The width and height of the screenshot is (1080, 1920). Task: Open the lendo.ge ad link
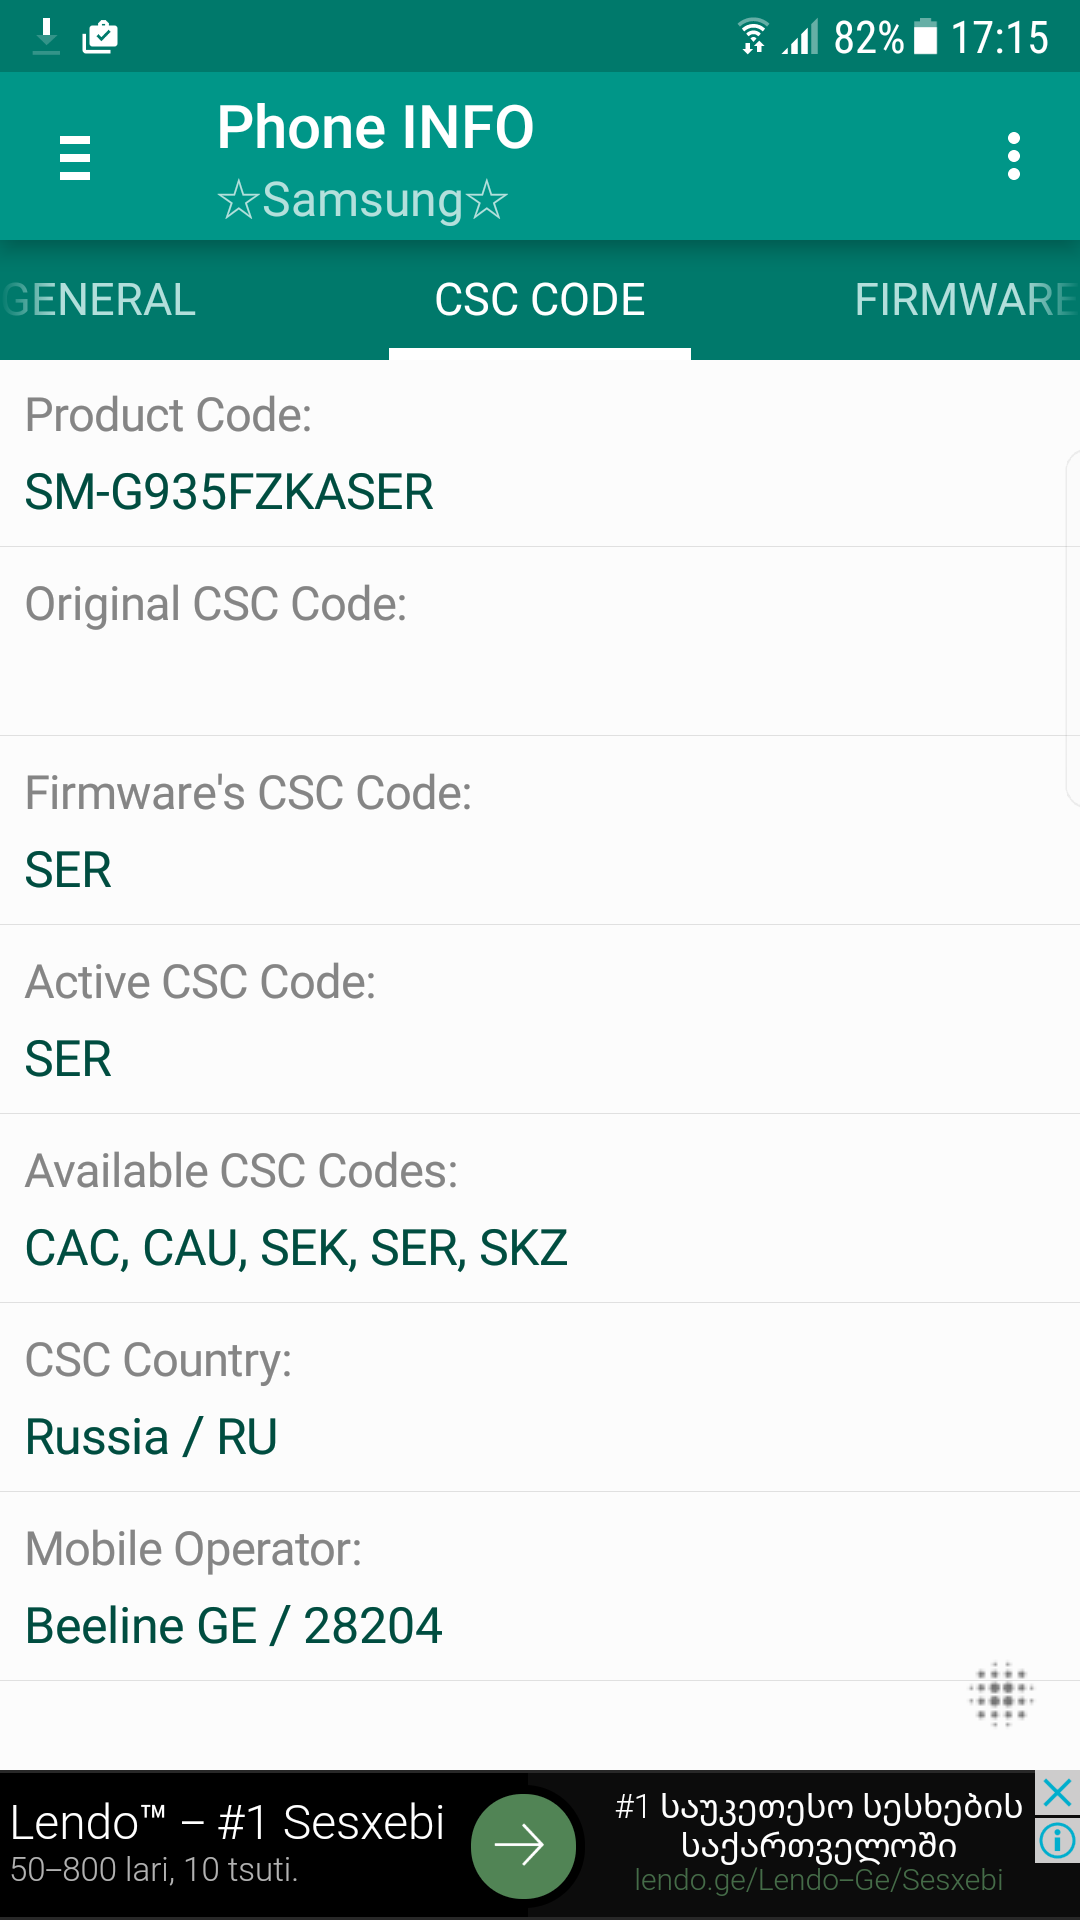point(818,1881)
